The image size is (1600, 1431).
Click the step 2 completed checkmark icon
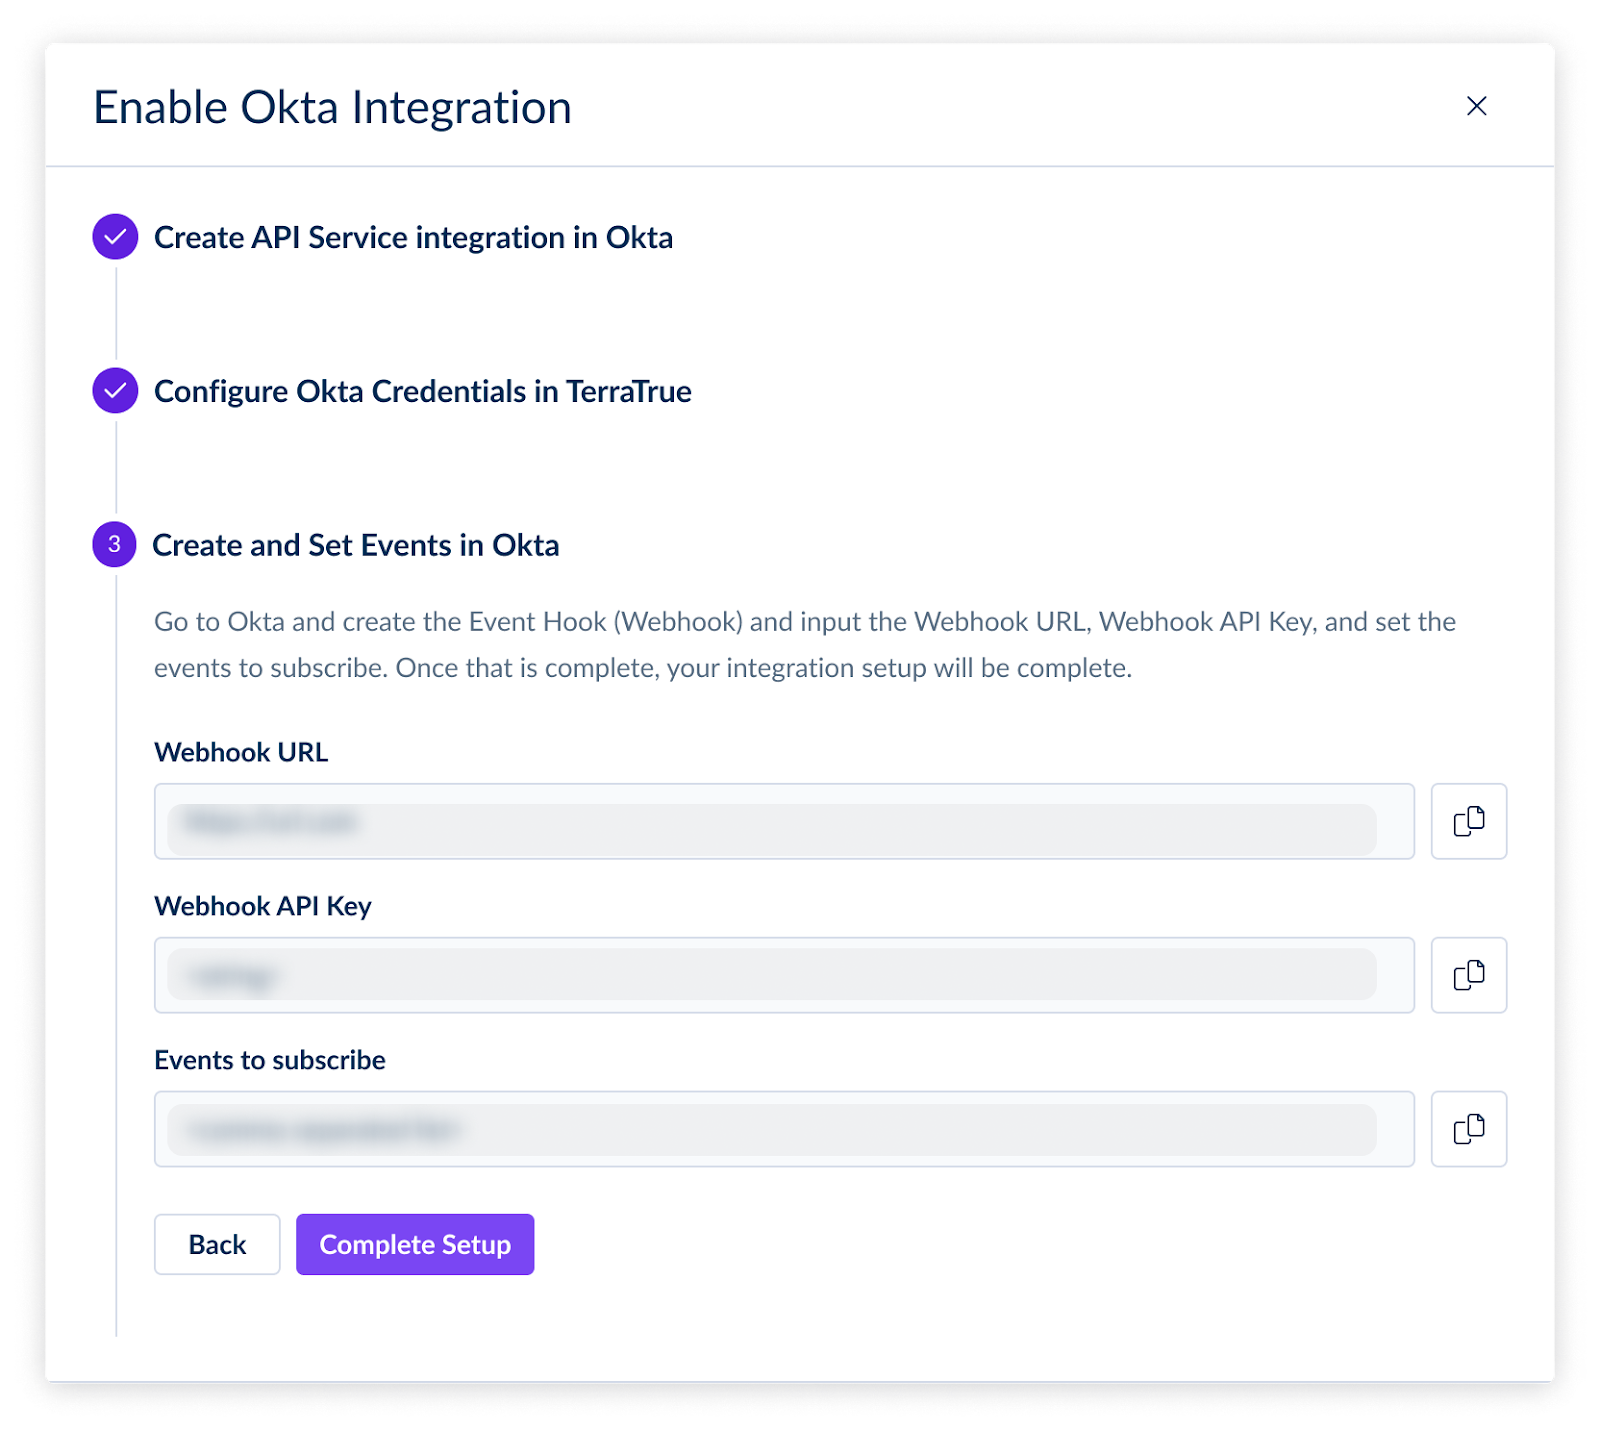[115, 391]
